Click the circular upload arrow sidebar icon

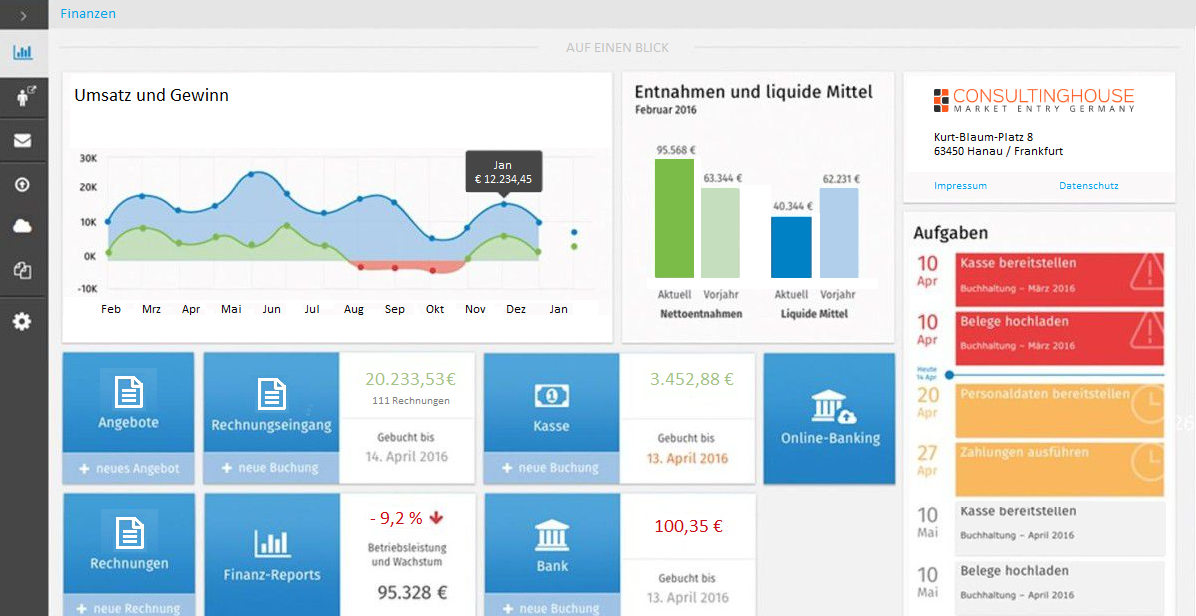pos(23,184)
